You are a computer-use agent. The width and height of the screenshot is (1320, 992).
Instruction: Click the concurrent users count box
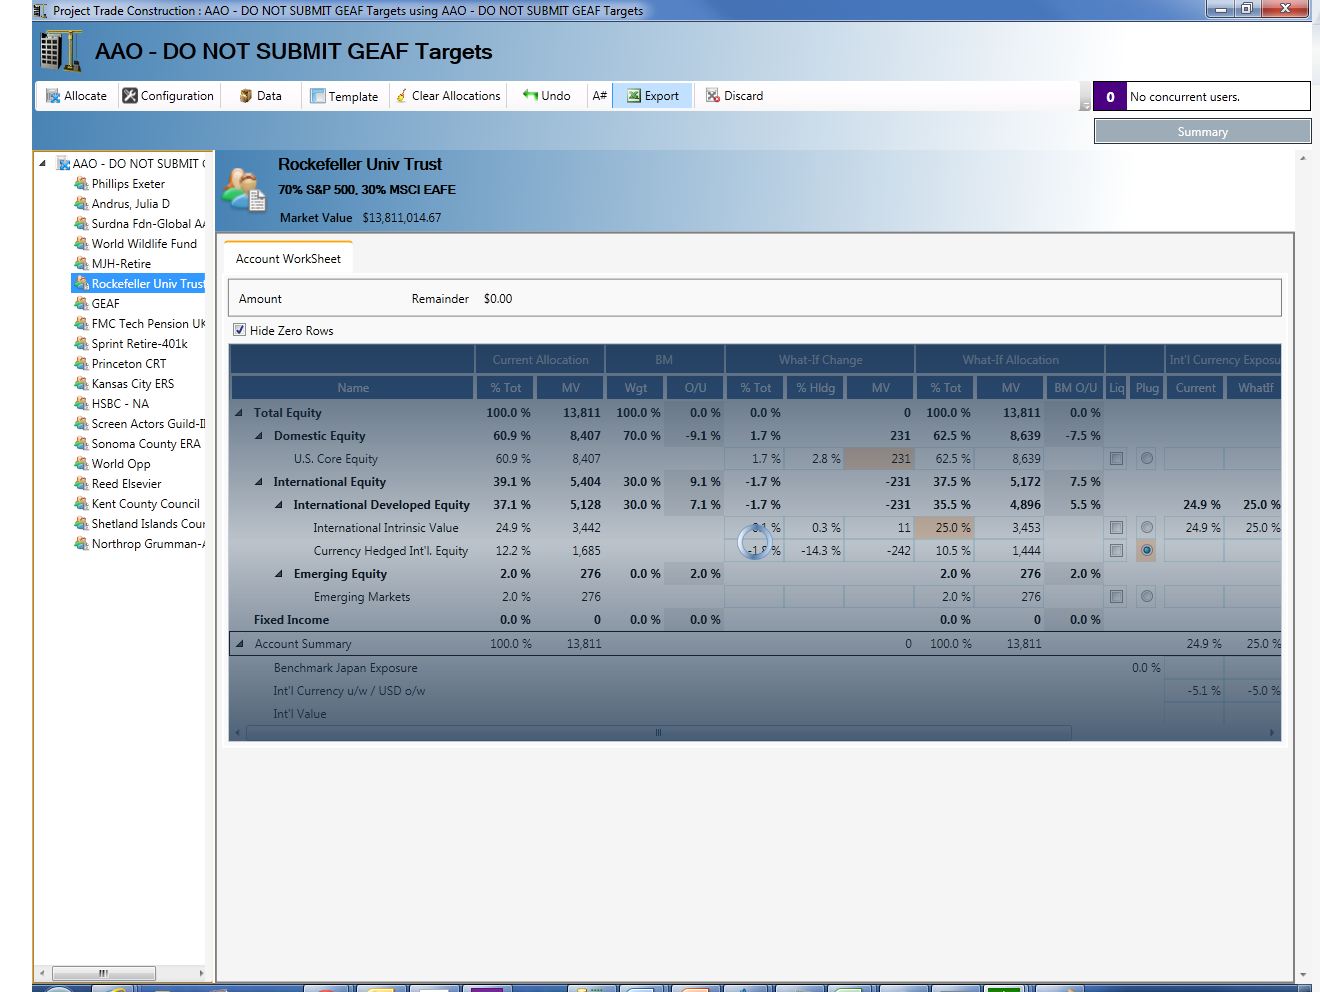pyautogui.click(x=1110, y=97)
